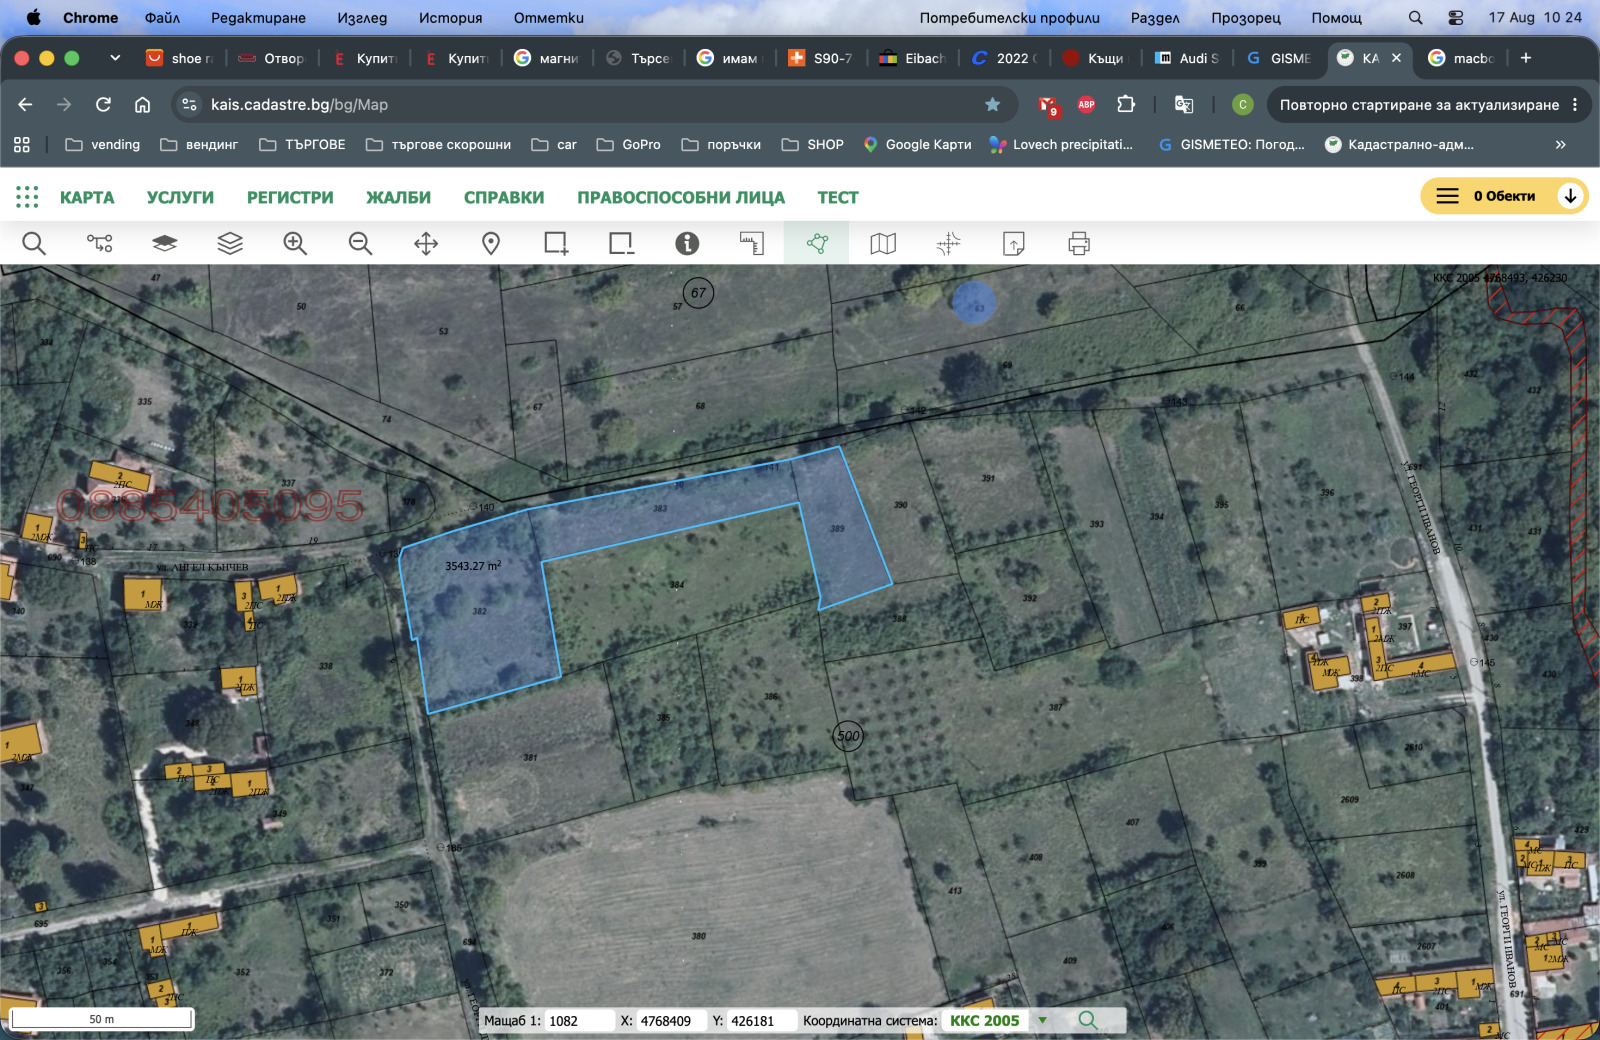Open the УСЛУГИ menu tab
The image size is (1600, 1040).
[x=180, y=197]
